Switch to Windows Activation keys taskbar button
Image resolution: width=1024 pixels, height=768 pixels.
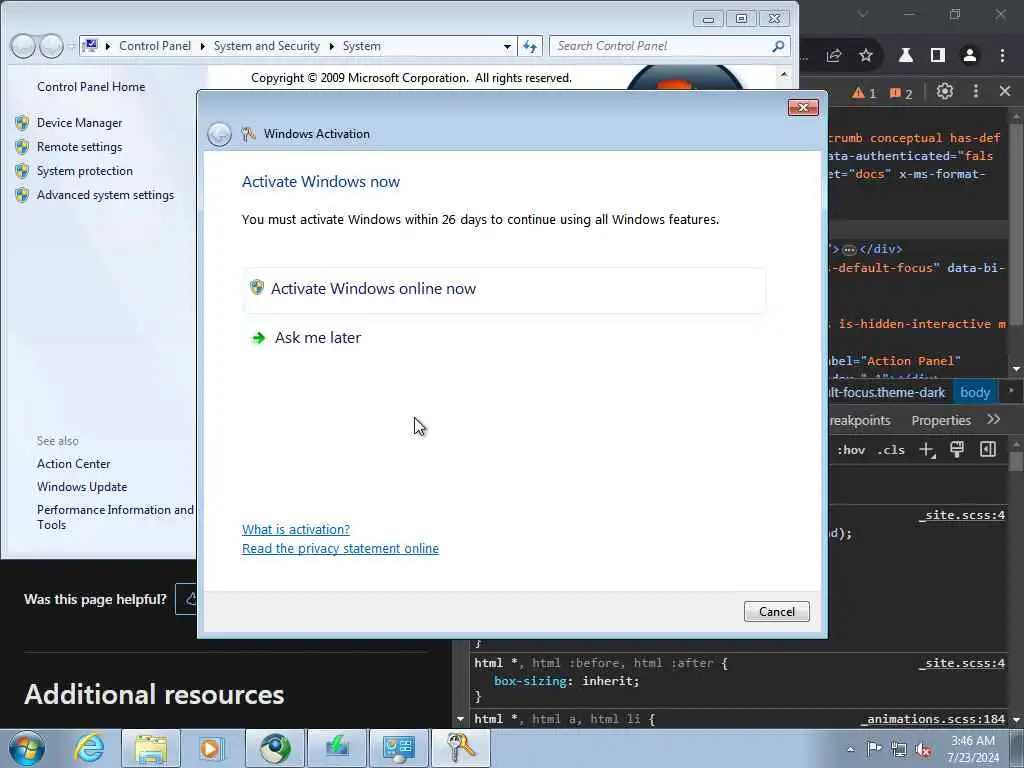[460, 748]
